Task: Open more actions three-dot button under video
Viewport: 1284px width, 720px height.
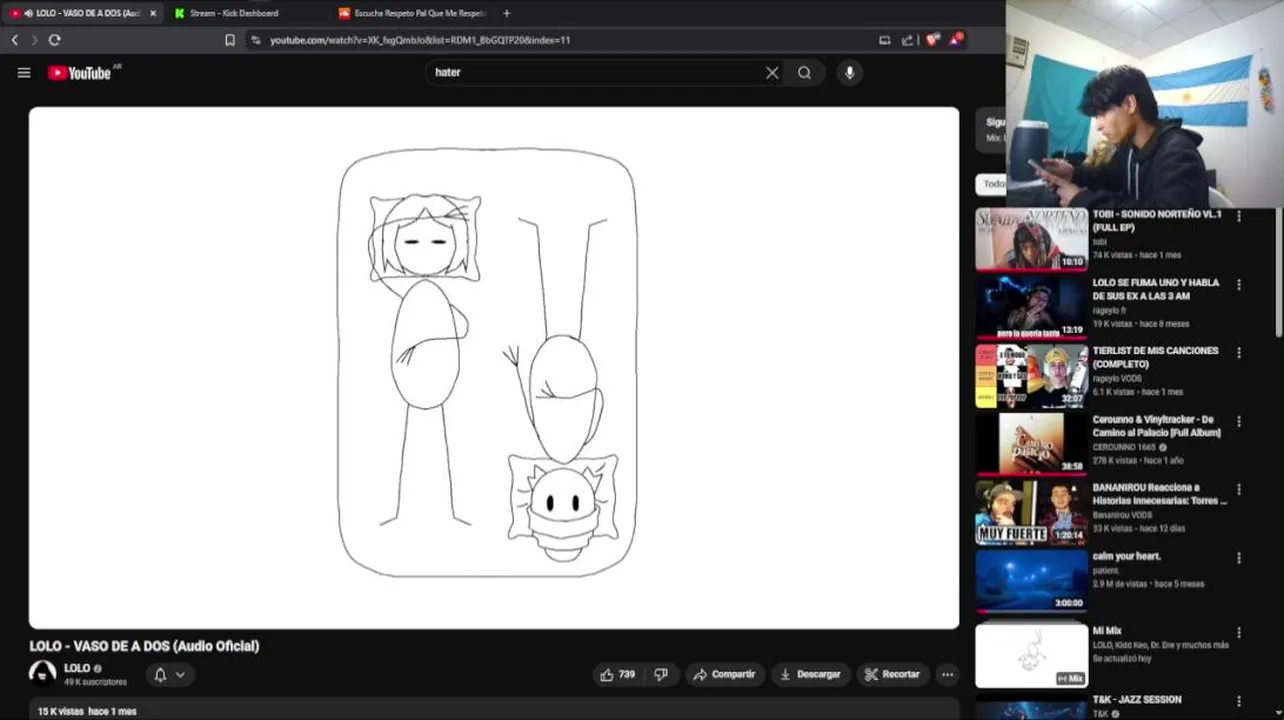Action: [x=947, y=674]
